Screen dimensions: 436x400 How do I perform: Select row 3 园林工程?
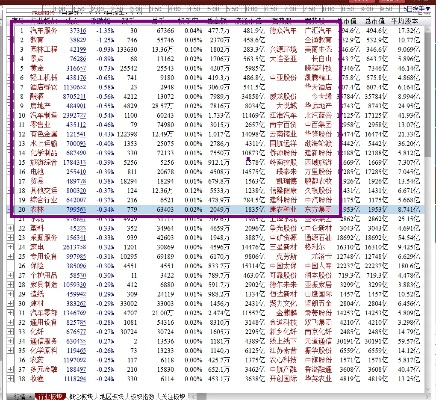[x=215, y=49]
